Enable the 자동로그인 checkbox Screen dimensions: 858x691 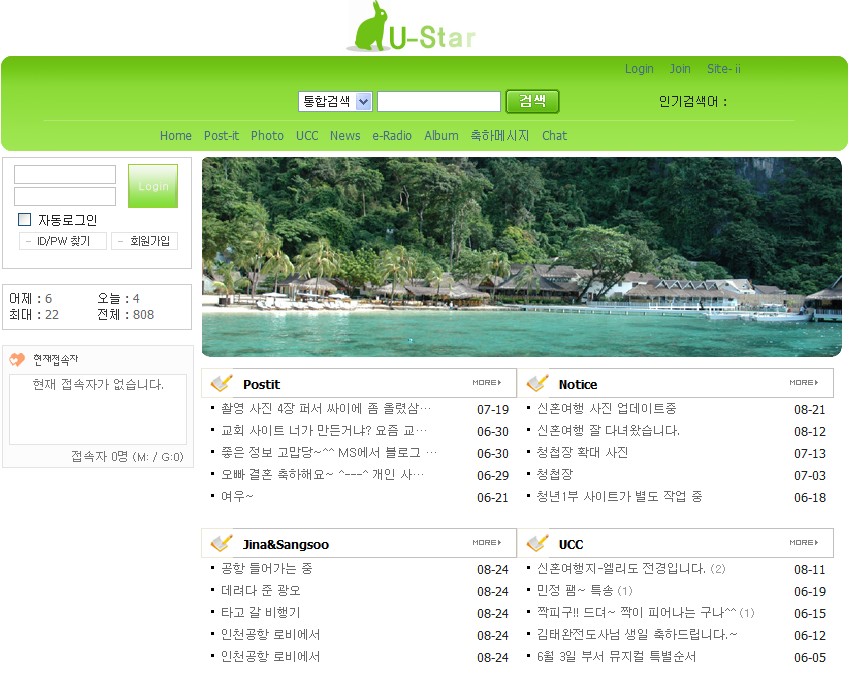click(x=25, y=219)
